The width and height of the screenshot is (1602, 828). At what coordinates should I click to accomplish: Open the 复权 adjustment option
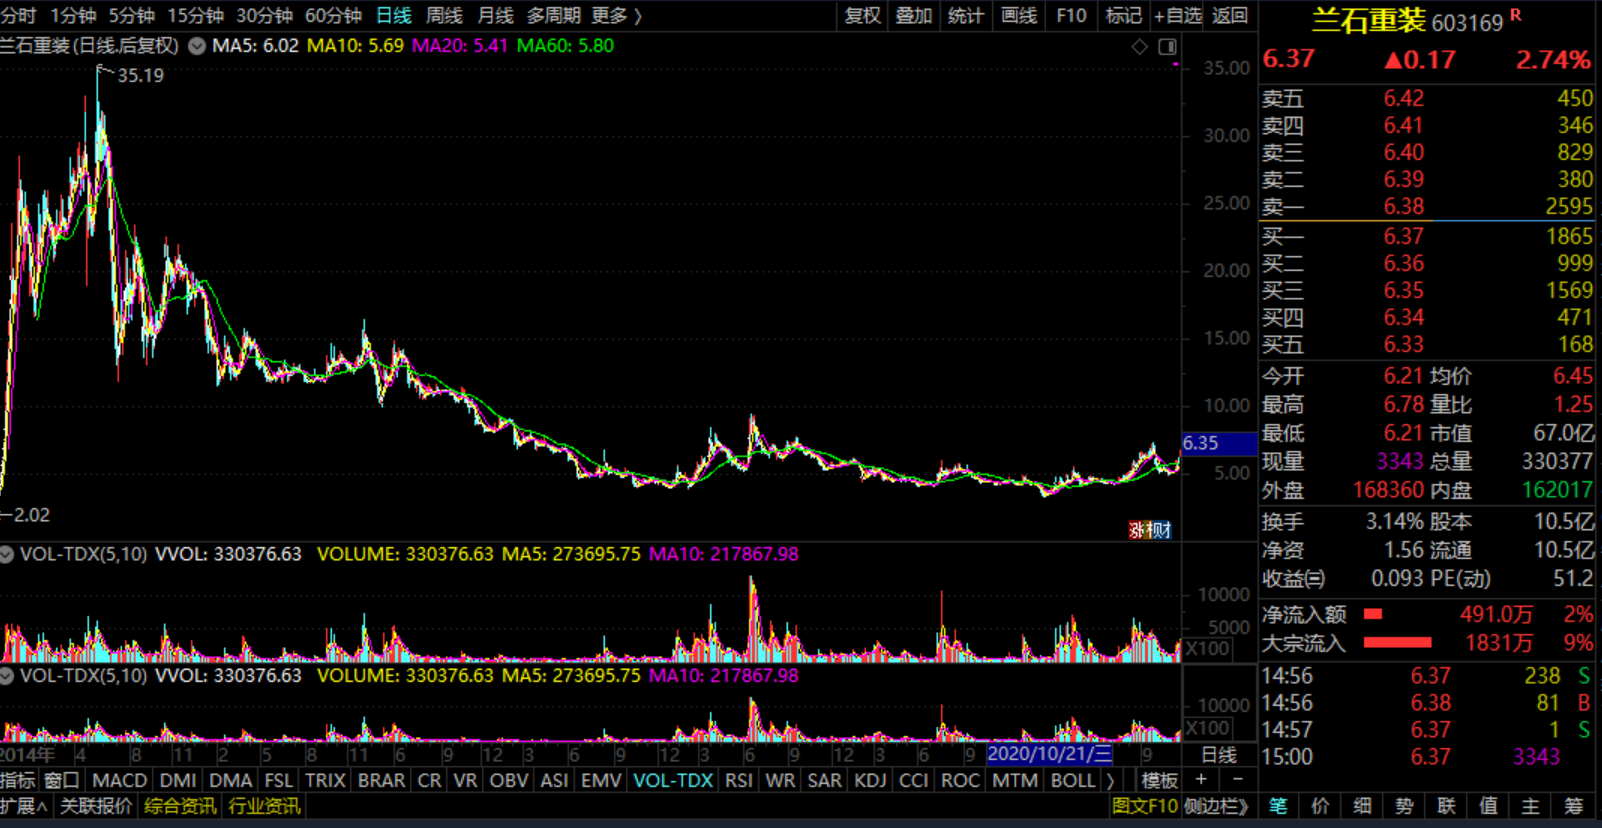tap(862, 16)
